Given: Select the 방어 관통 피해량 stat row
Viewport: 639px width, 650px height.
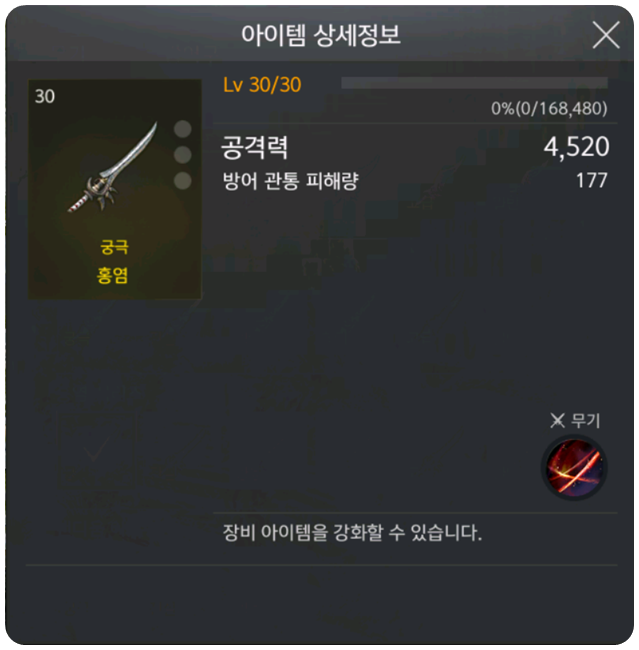Looking at the screenshot, I should (x=415, y=181).
